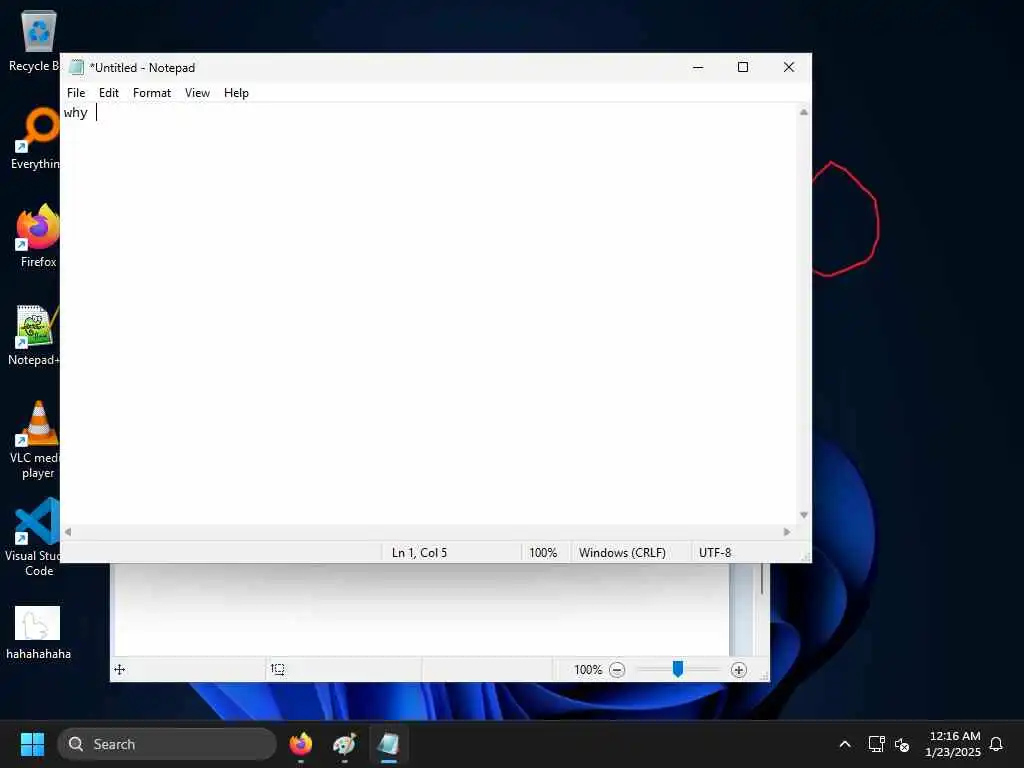Open the network status tray icon
1024x768 pixels.
tap(876, 744)
